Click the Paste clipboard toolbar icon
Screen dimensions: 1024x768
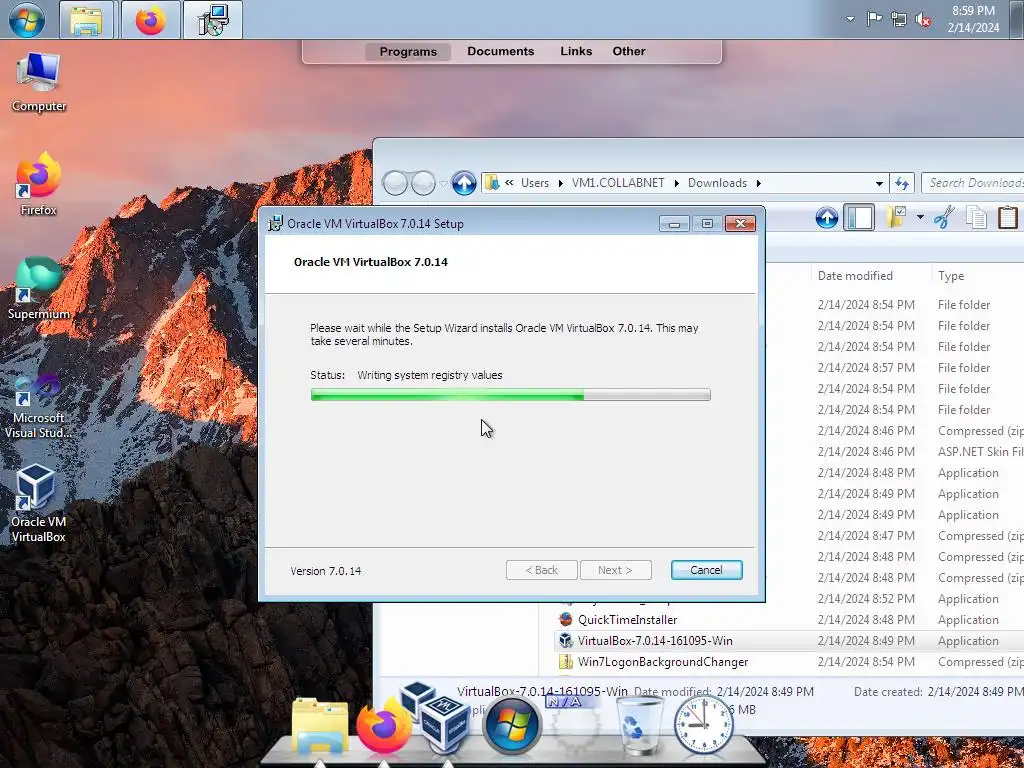(x=1008, y=217)
